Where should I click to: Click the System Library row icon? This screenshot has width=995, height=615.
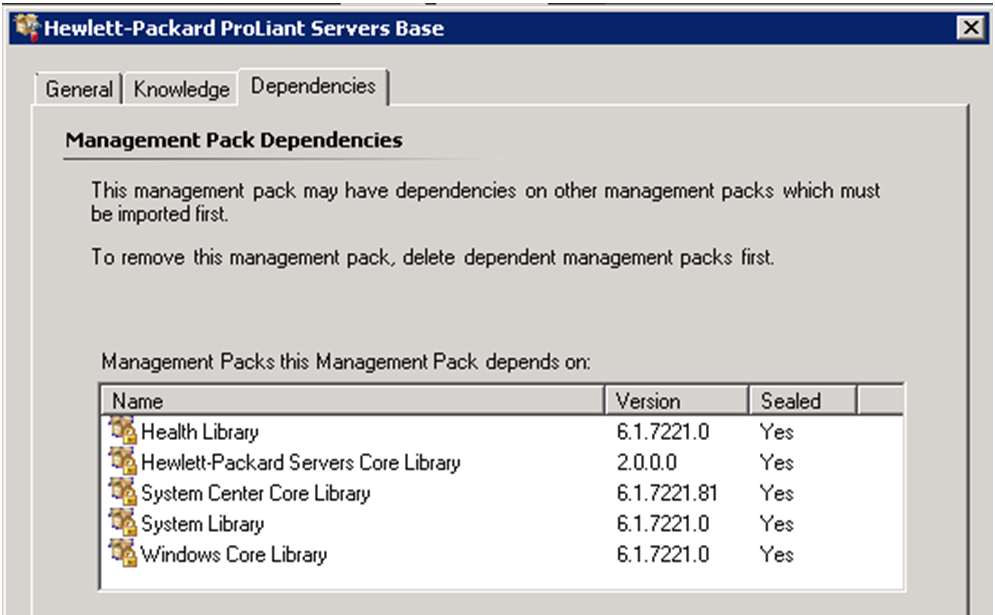tap(123, 524)
